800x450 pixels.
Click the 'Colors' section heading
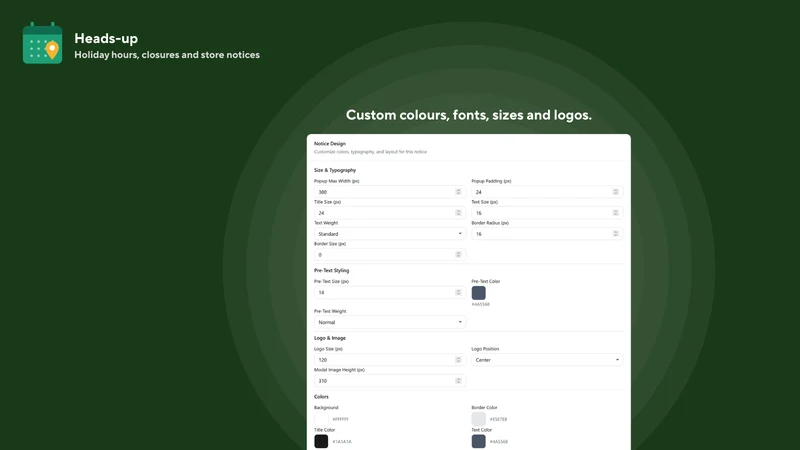321,396
